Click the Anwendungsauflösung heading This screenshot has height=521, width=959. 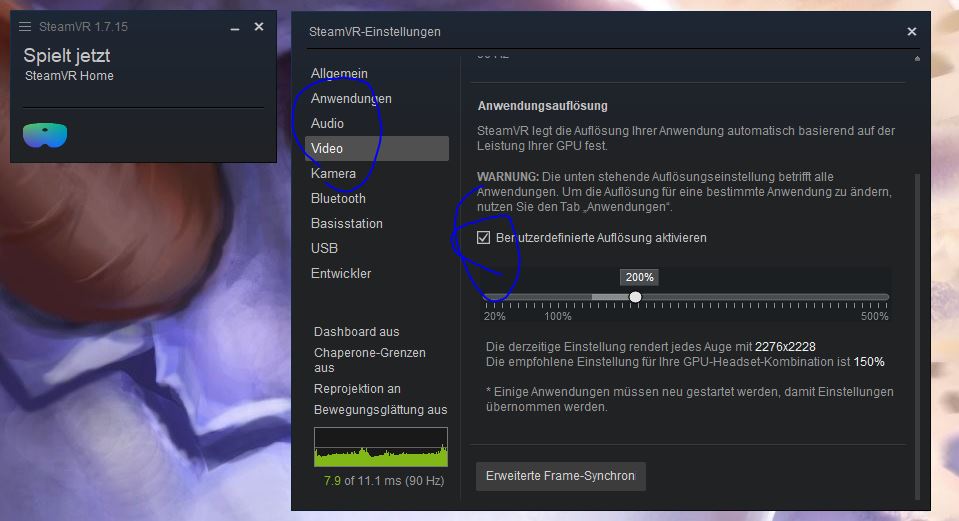pyautogui.click(x=542, y=106)
